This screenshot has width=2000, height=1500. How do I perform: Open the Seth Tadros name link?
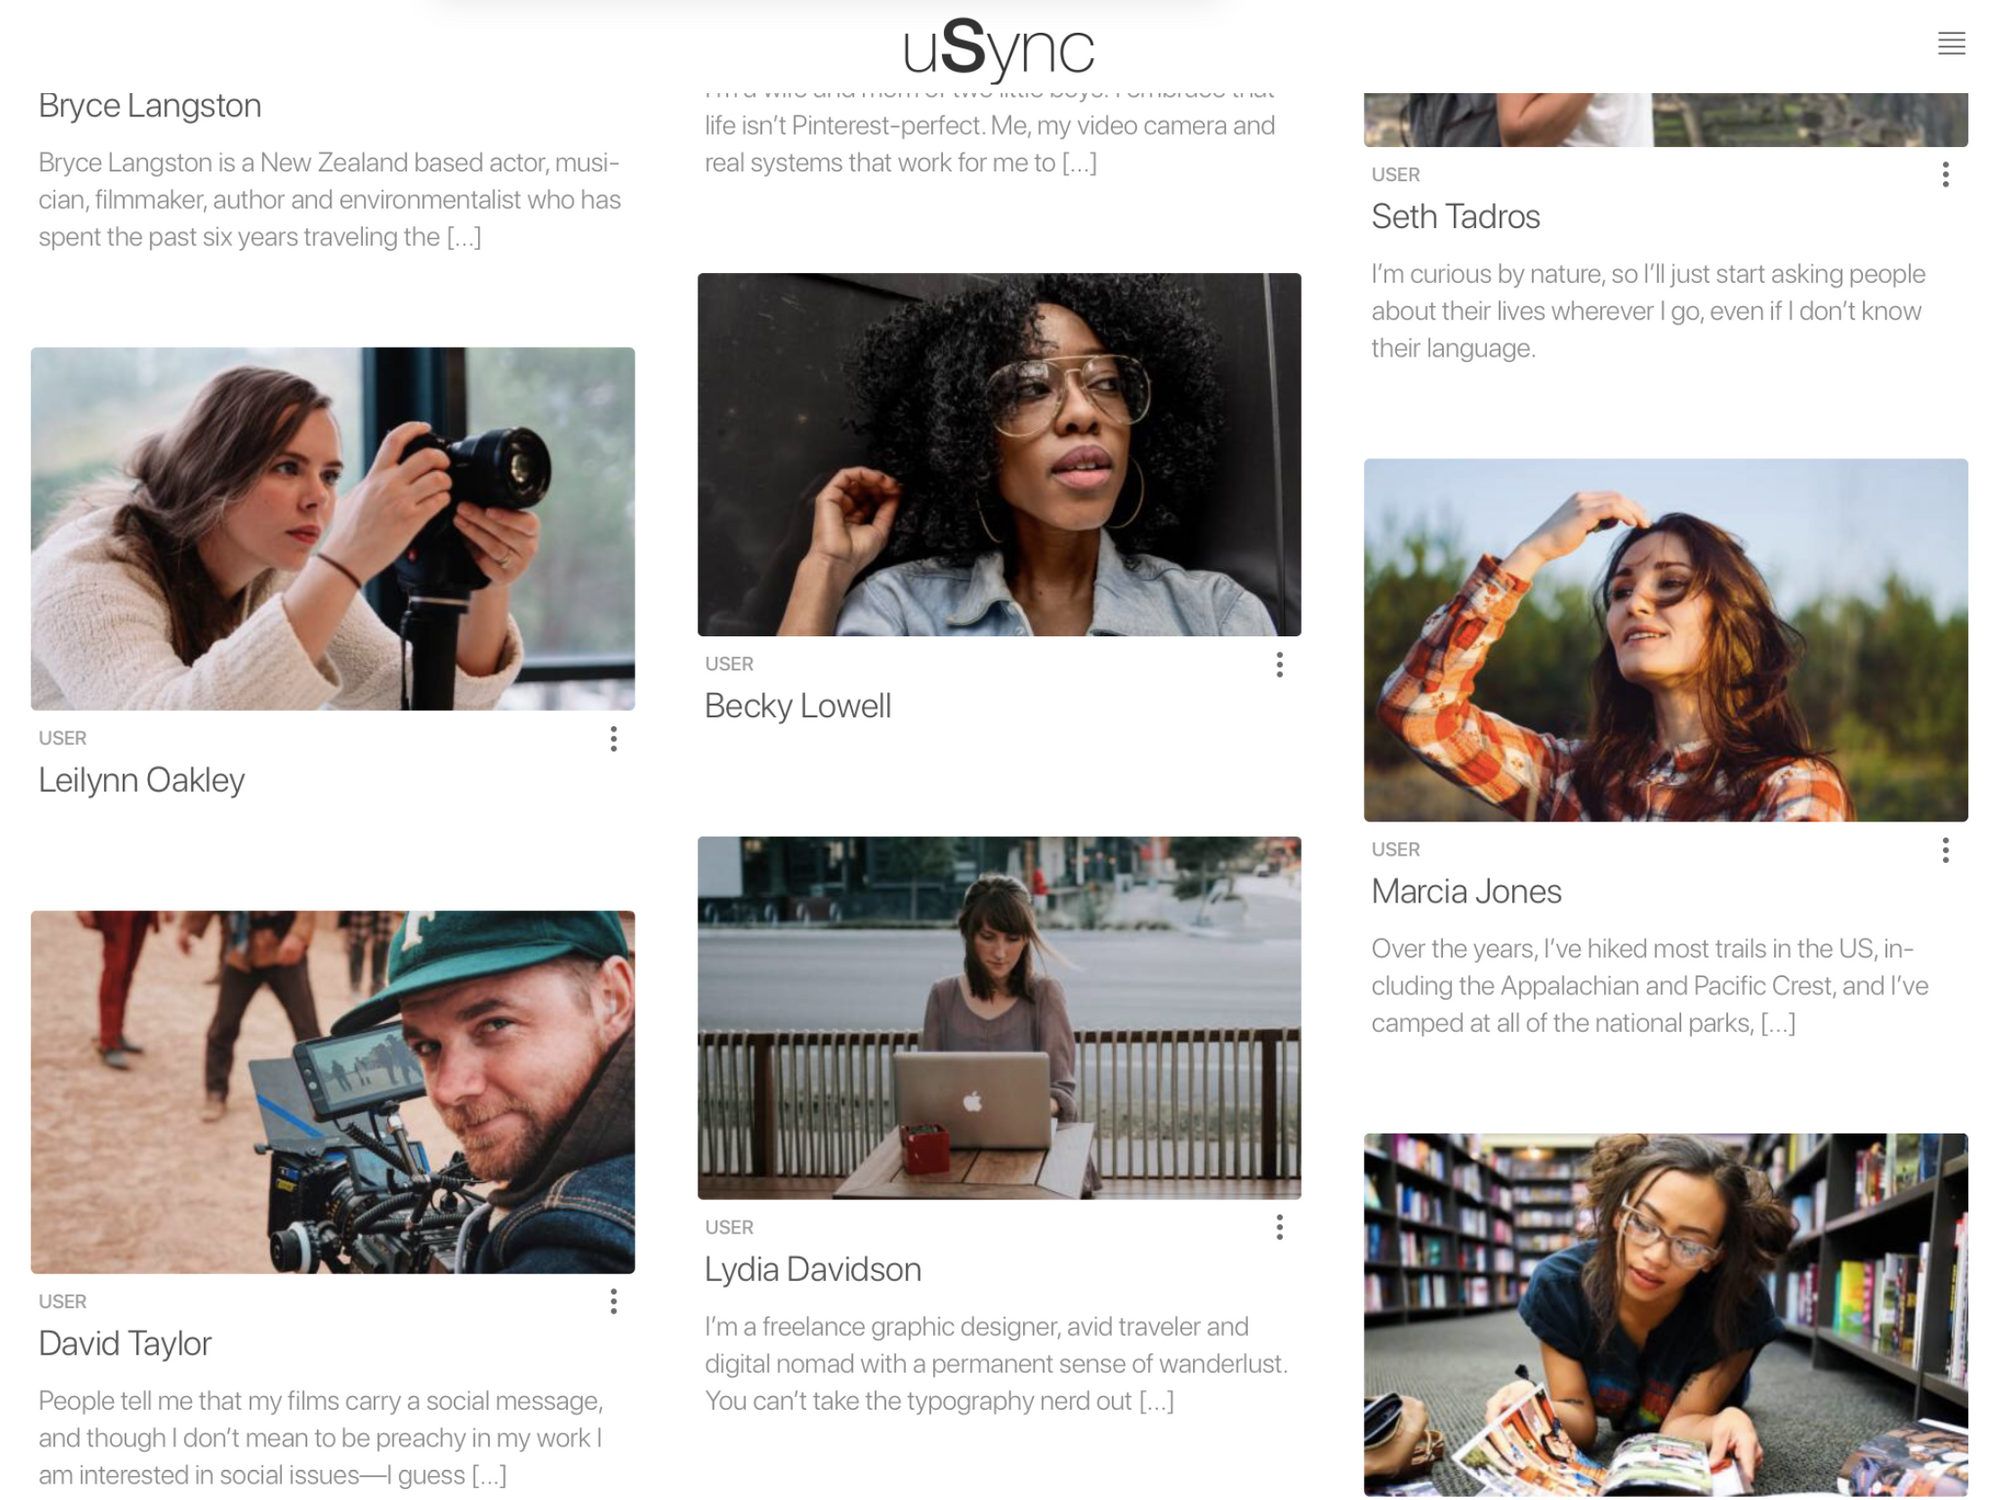(1455, 216)
